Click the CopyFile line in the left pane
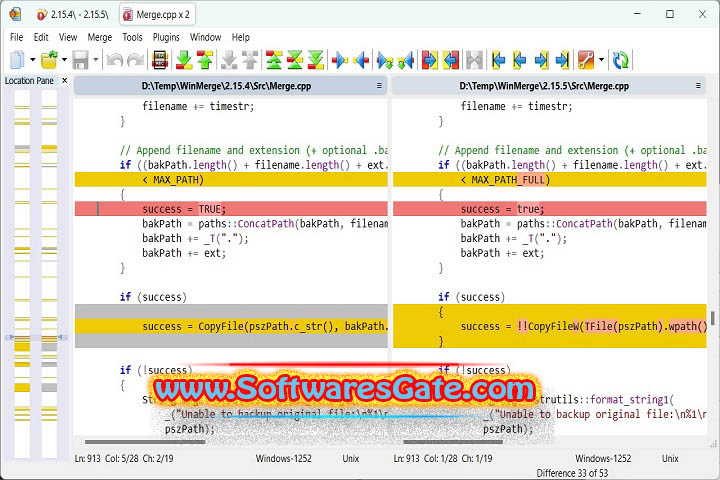This screenshot has width=720, height=480. coord(231,326)
